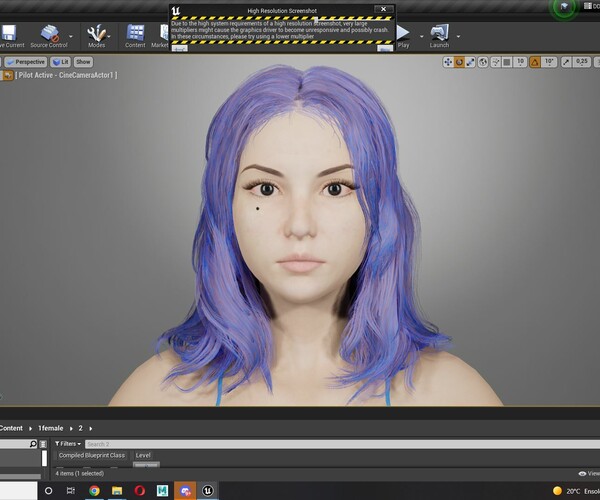Open File Explorer from taskbar
The width and height of the screenshot is (600, 500).
[x=117, y=490]
